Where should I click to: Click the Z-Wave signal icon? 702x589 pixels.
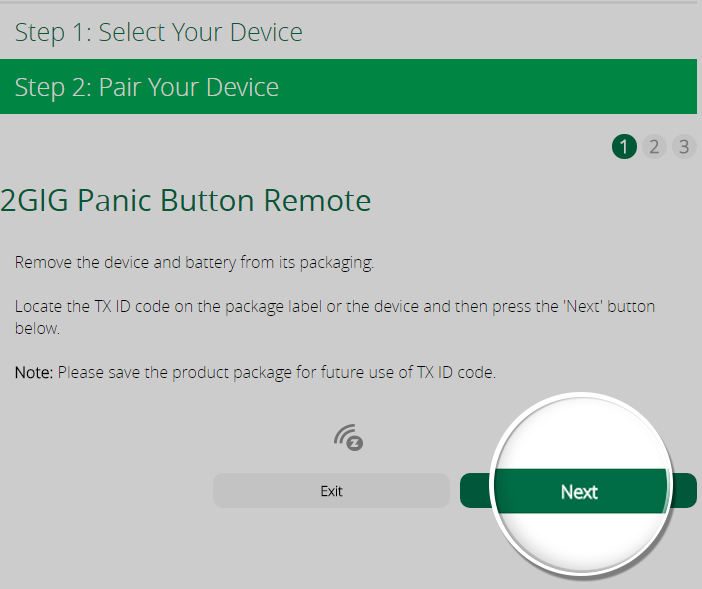tap(348, 437)
